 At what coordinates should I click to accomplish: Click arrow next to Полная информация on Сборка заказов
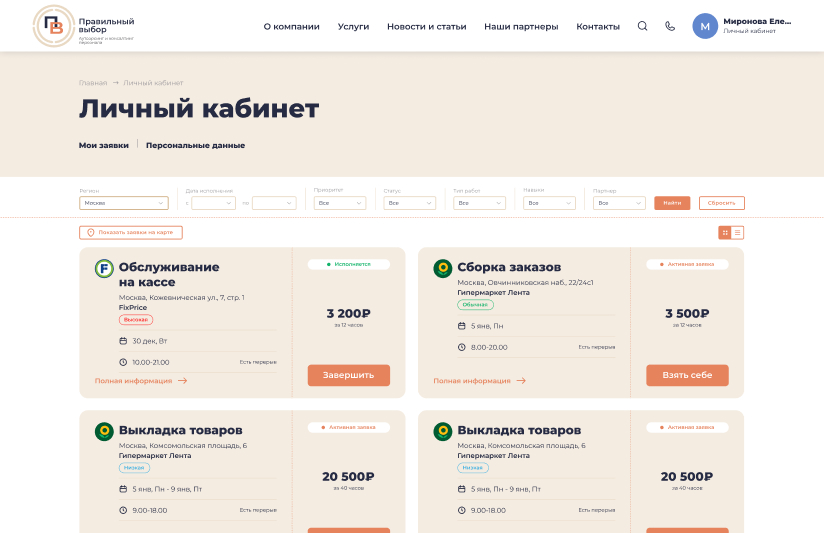521,381
